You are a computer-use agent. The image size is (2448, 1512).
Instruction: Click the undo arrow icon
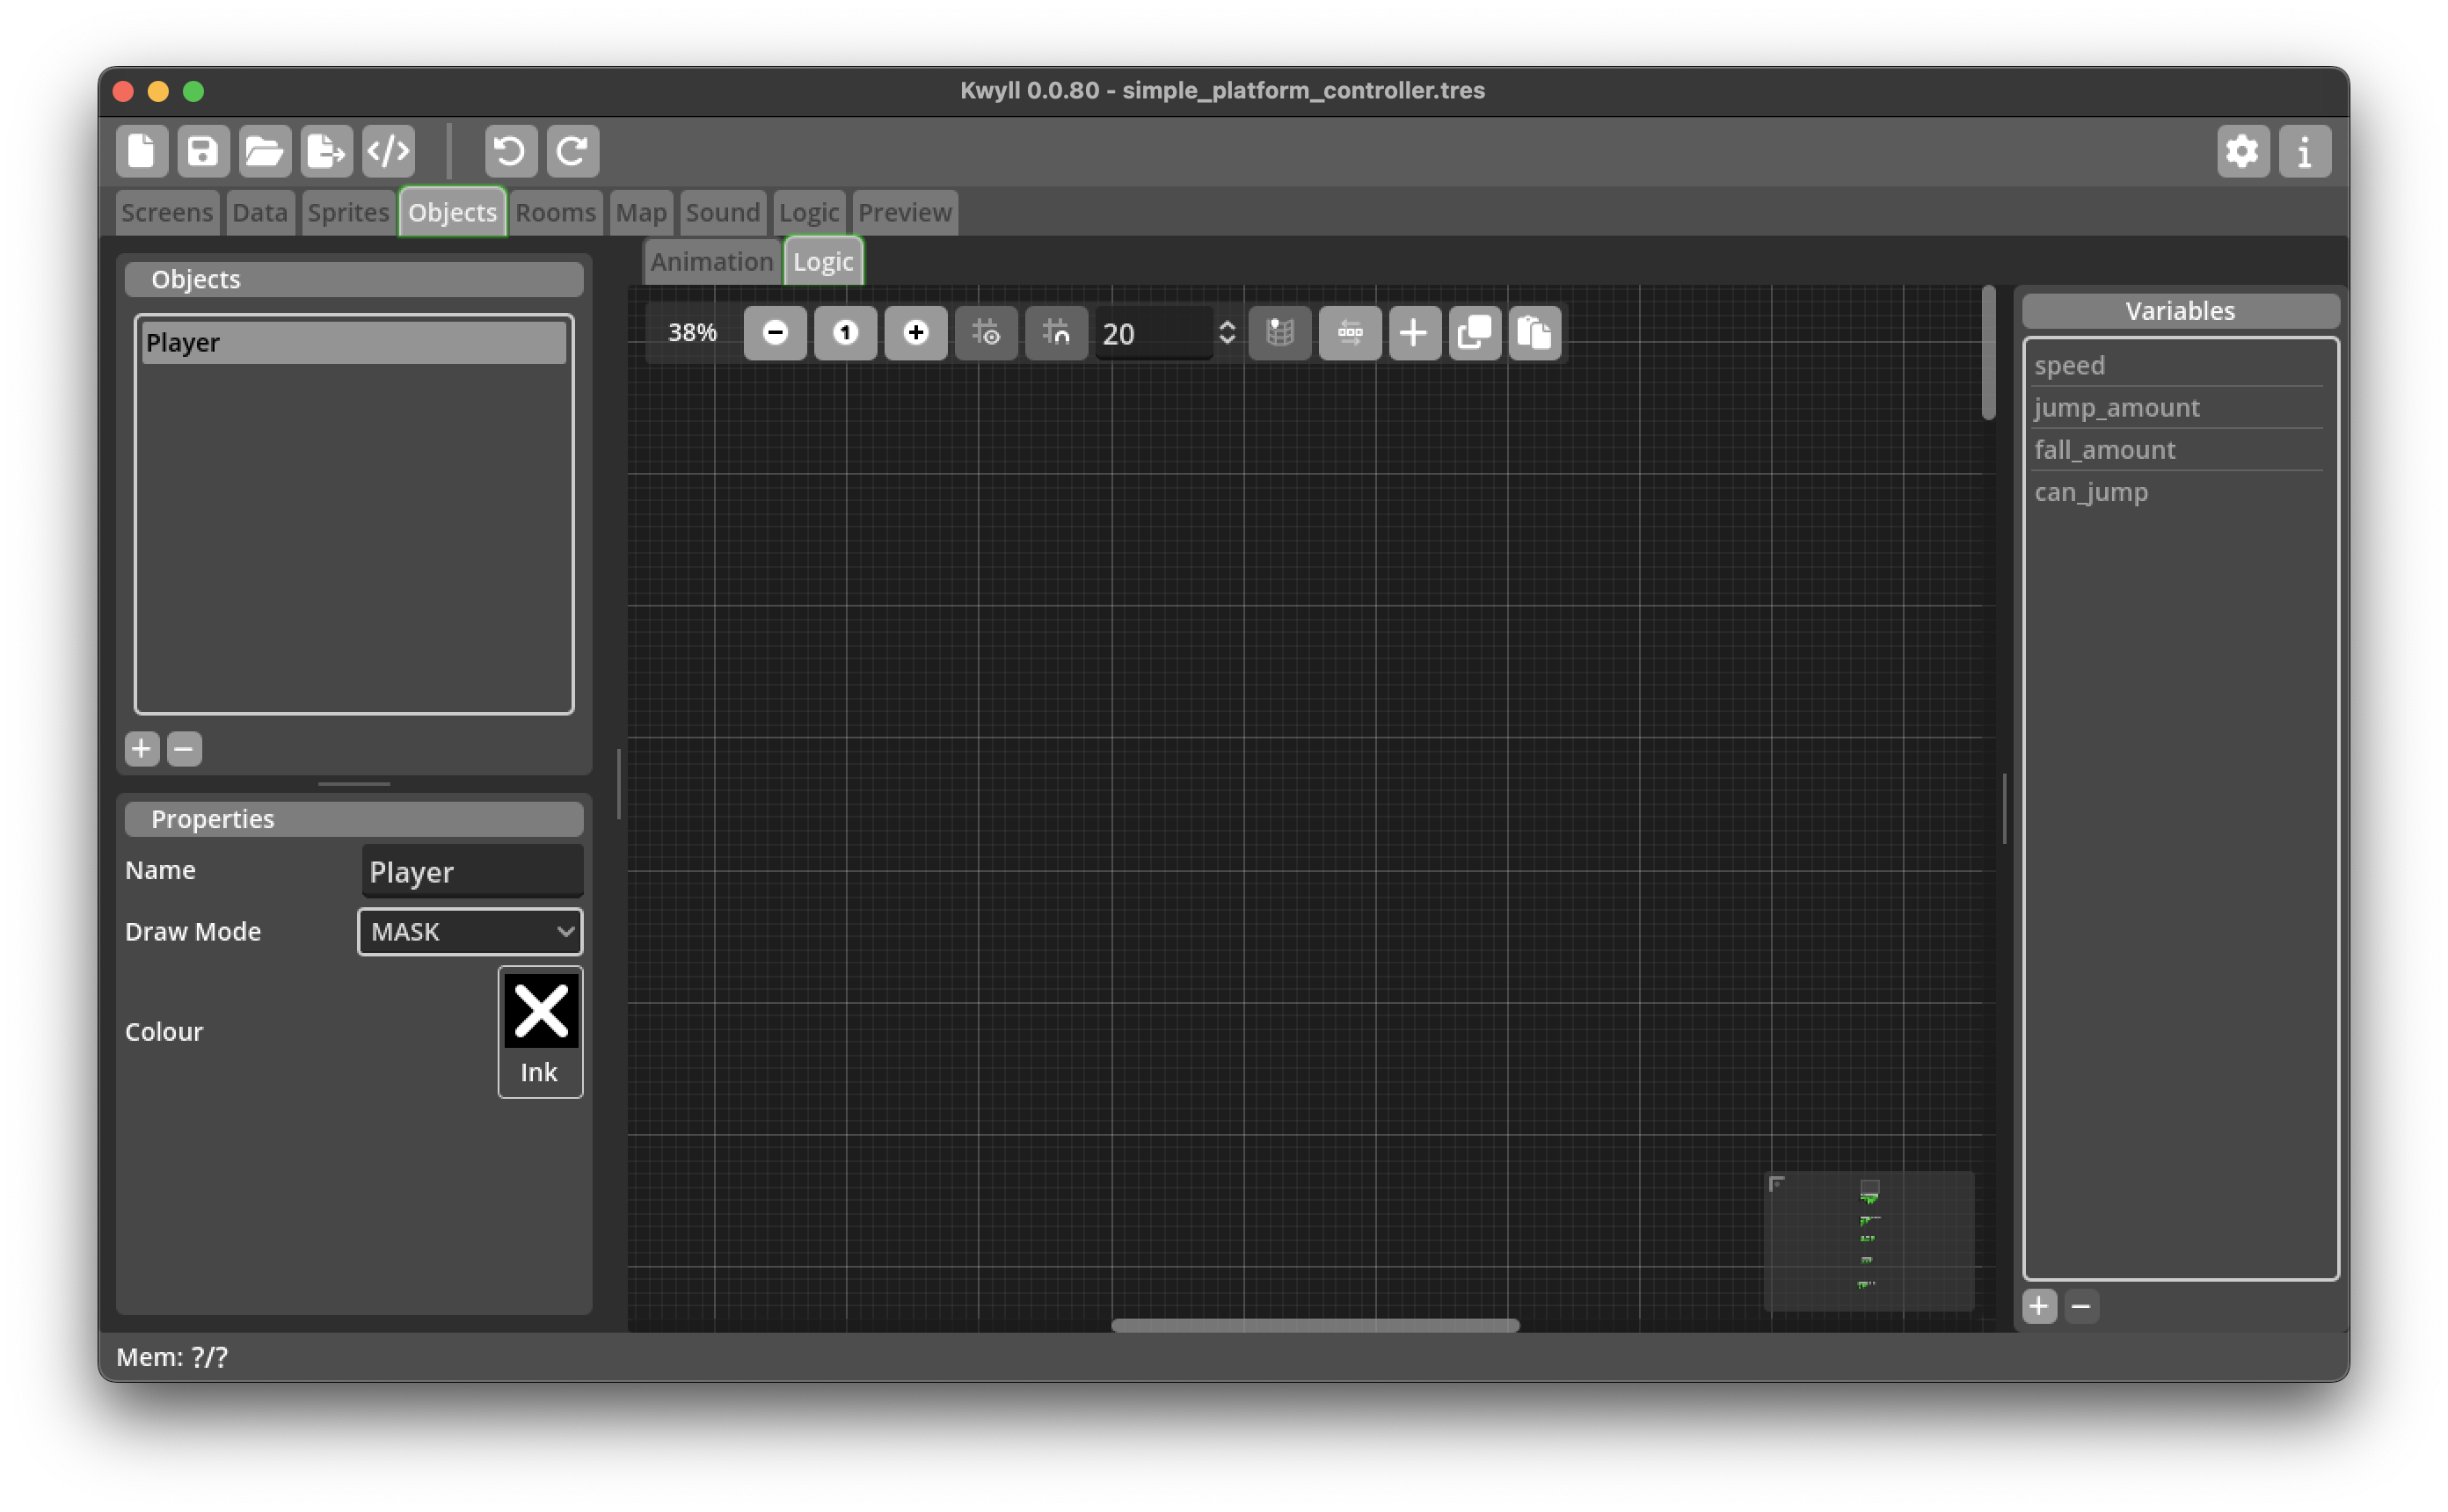510,151
